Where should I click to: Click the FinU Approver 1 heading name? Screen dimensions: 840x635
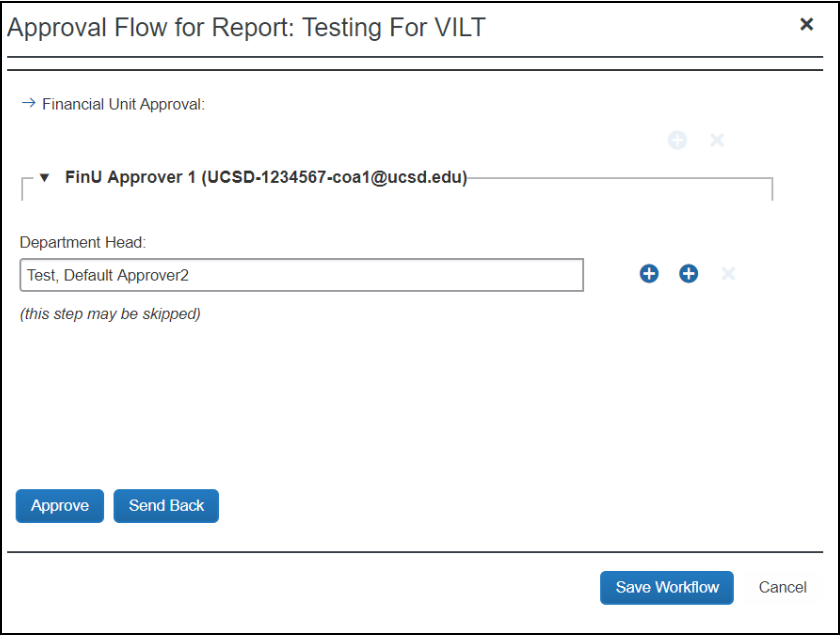coord(130,179)
